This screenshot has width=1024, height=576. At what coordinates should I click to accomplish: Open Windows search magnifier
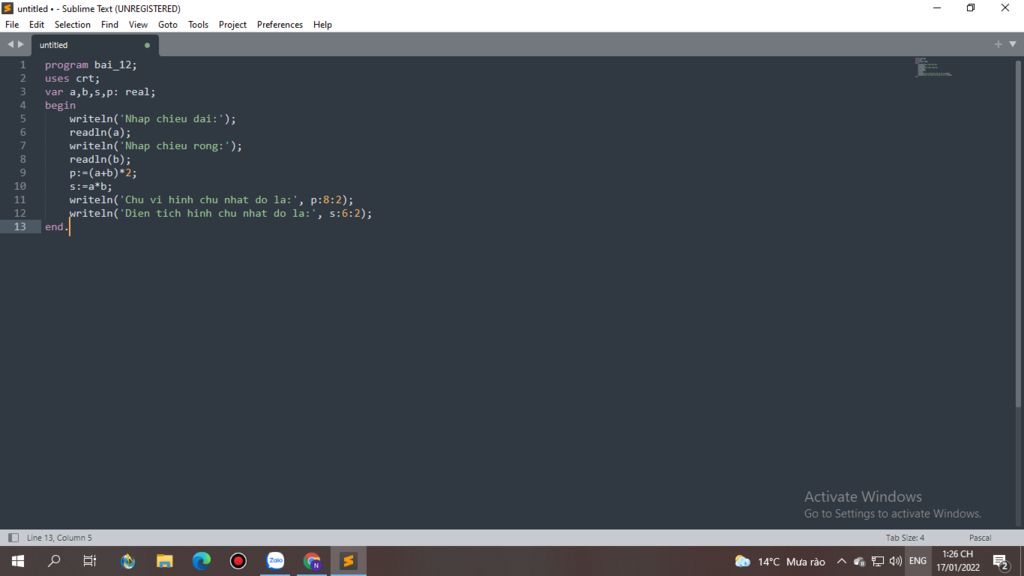[54, 561]
